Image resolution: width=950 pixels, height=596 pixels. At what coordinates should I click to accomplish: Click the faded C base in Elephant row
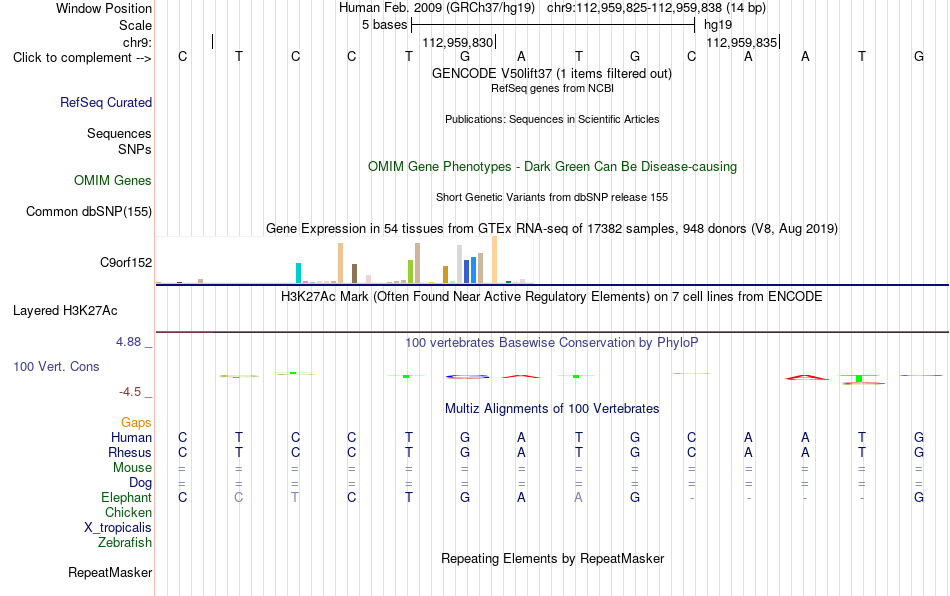pyautogui.click(x=239, y=497)
